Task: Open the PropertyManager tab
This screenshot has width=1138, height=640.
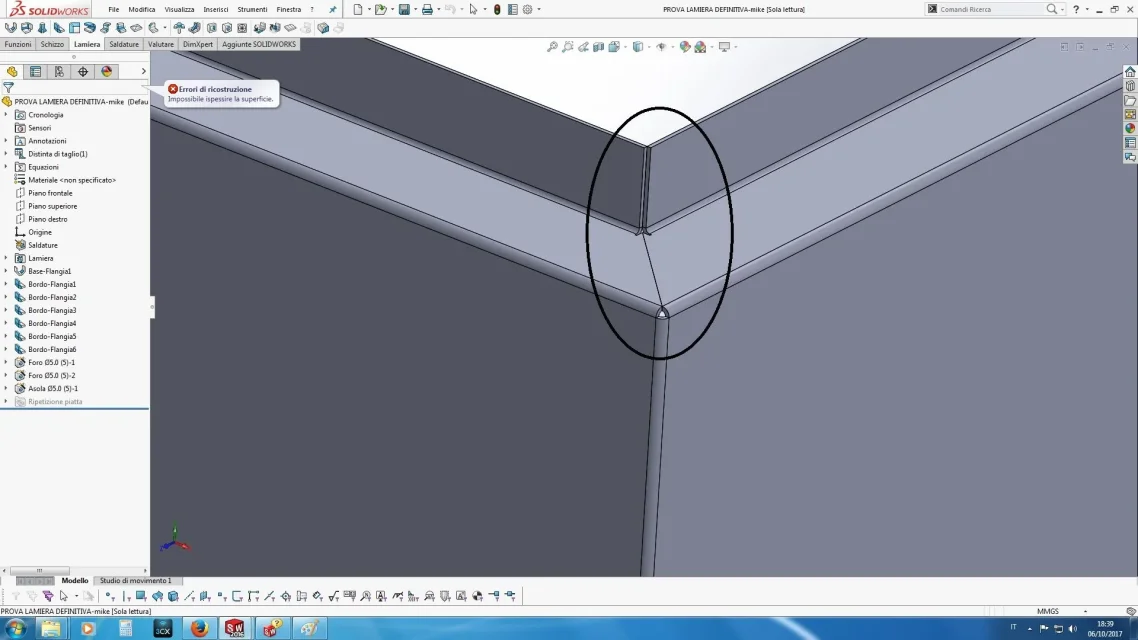Action: click(36, 71)
